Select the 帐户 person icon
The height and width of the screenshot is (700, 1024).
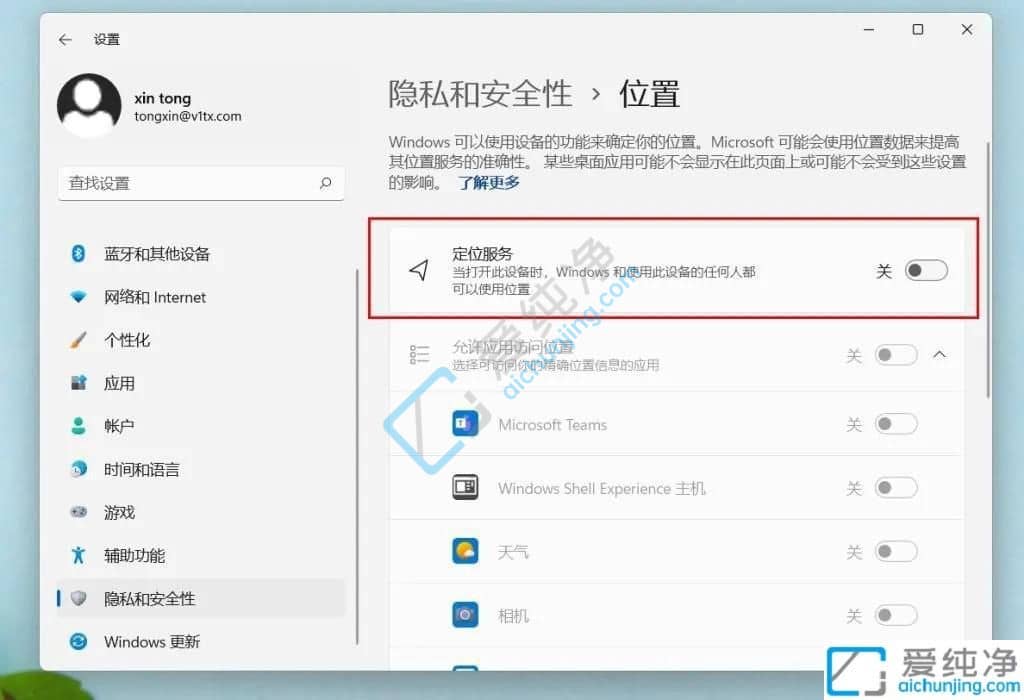(x=80, y=426)
